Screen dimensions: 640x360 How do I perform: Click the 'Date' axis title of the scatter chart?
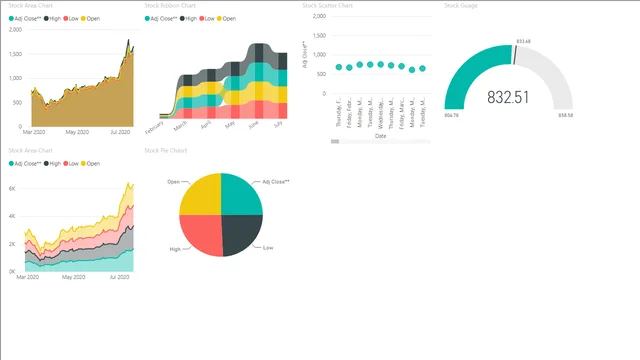380,136
